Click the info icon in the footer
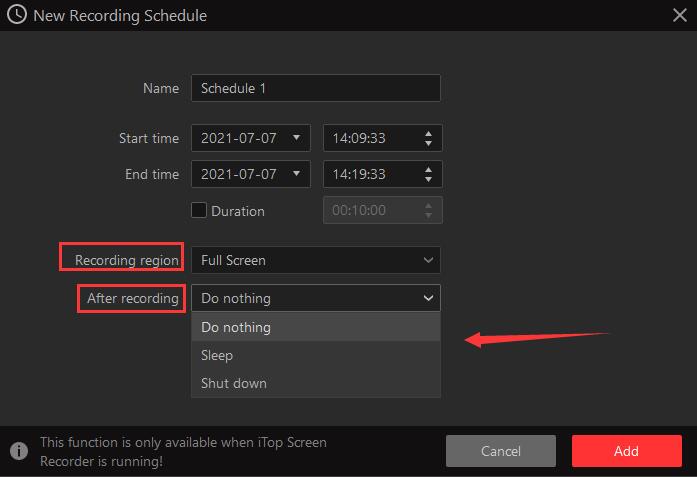The width and height of the screenshot is (697, 477). 17,451
